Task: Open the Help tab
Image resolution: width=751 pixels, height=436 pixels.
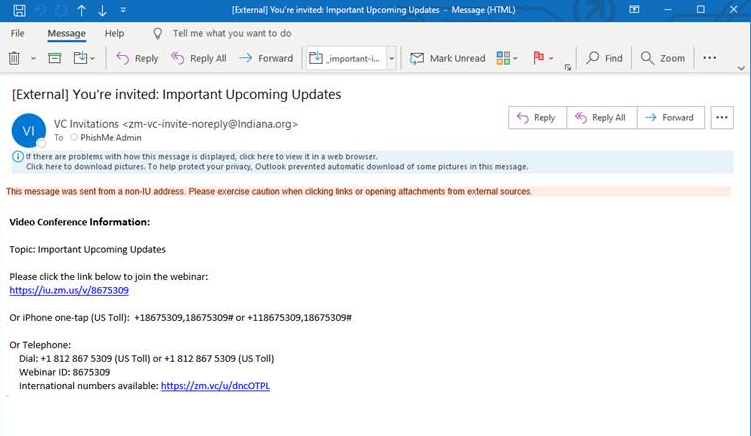Action: point(114,33)
